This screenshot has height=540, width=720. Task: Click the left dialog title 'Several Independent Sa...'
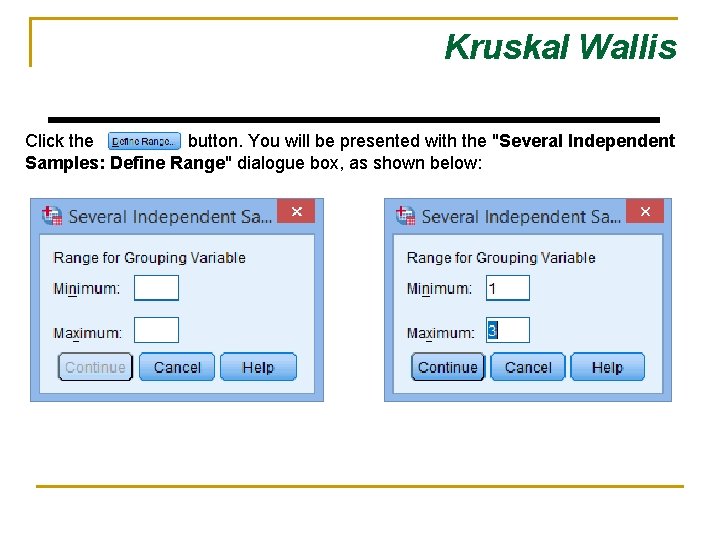(170, 216)
